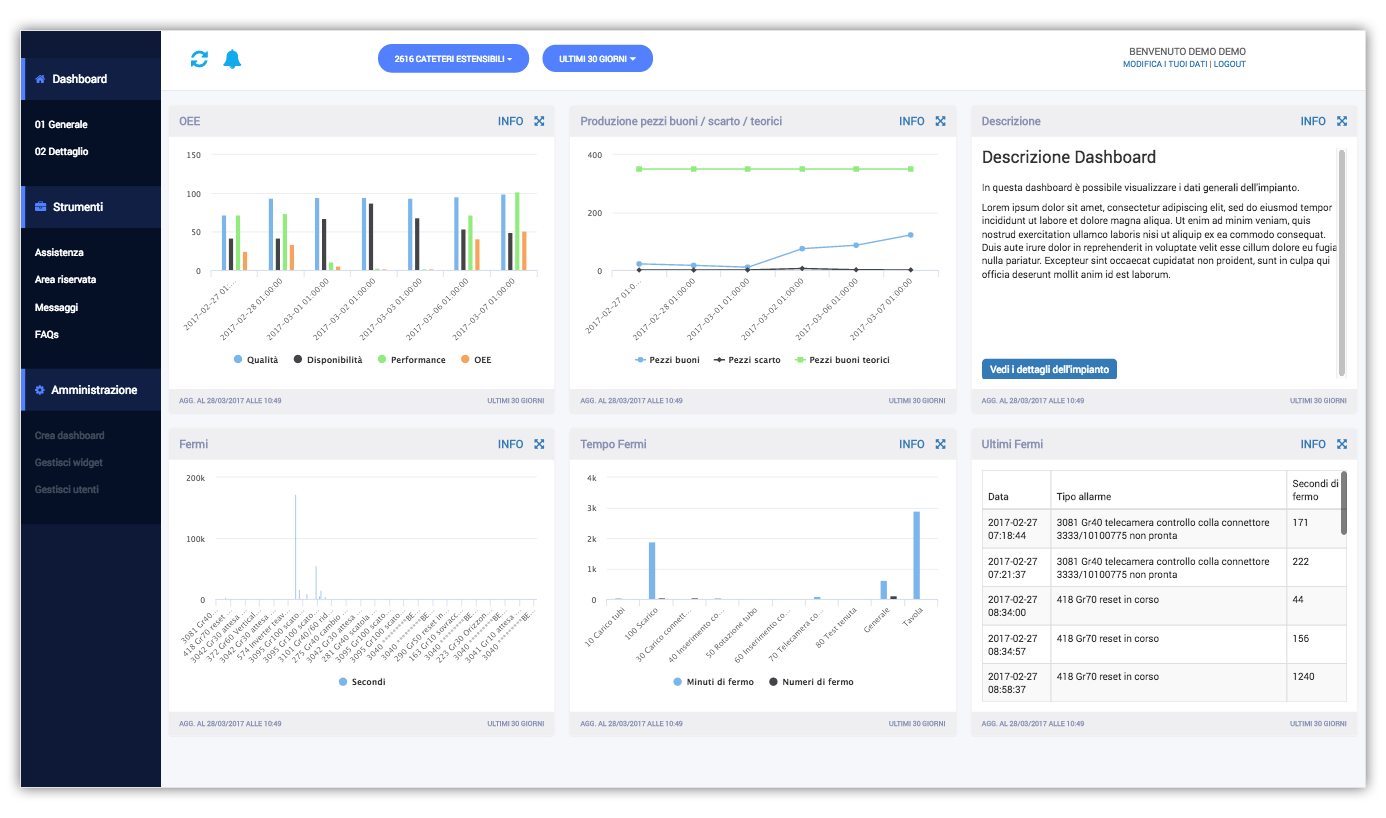Open the Ultimi 30 Giorni period dropdown
This screenshot has width=1386, height=818.
click(x=597, y=59)
